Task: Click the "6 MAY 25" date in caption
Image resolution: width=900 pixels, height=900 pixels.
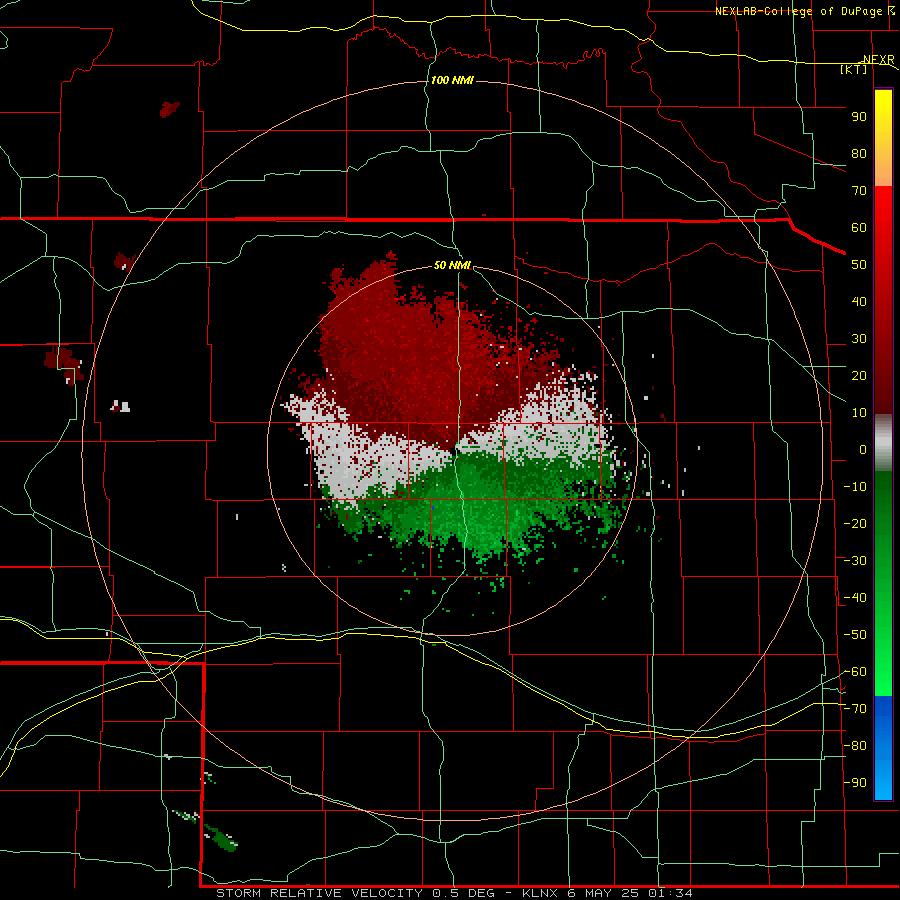Action: pos(603,893)
